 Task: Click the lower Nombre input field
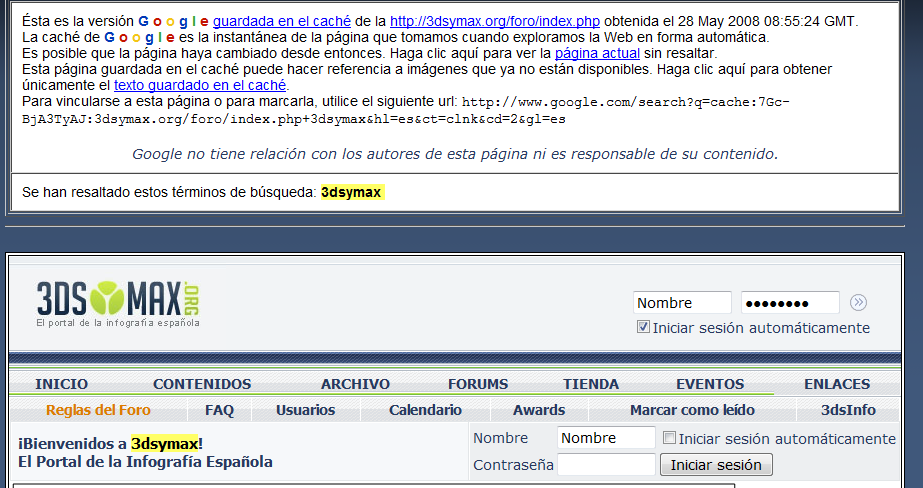point(606,437)
